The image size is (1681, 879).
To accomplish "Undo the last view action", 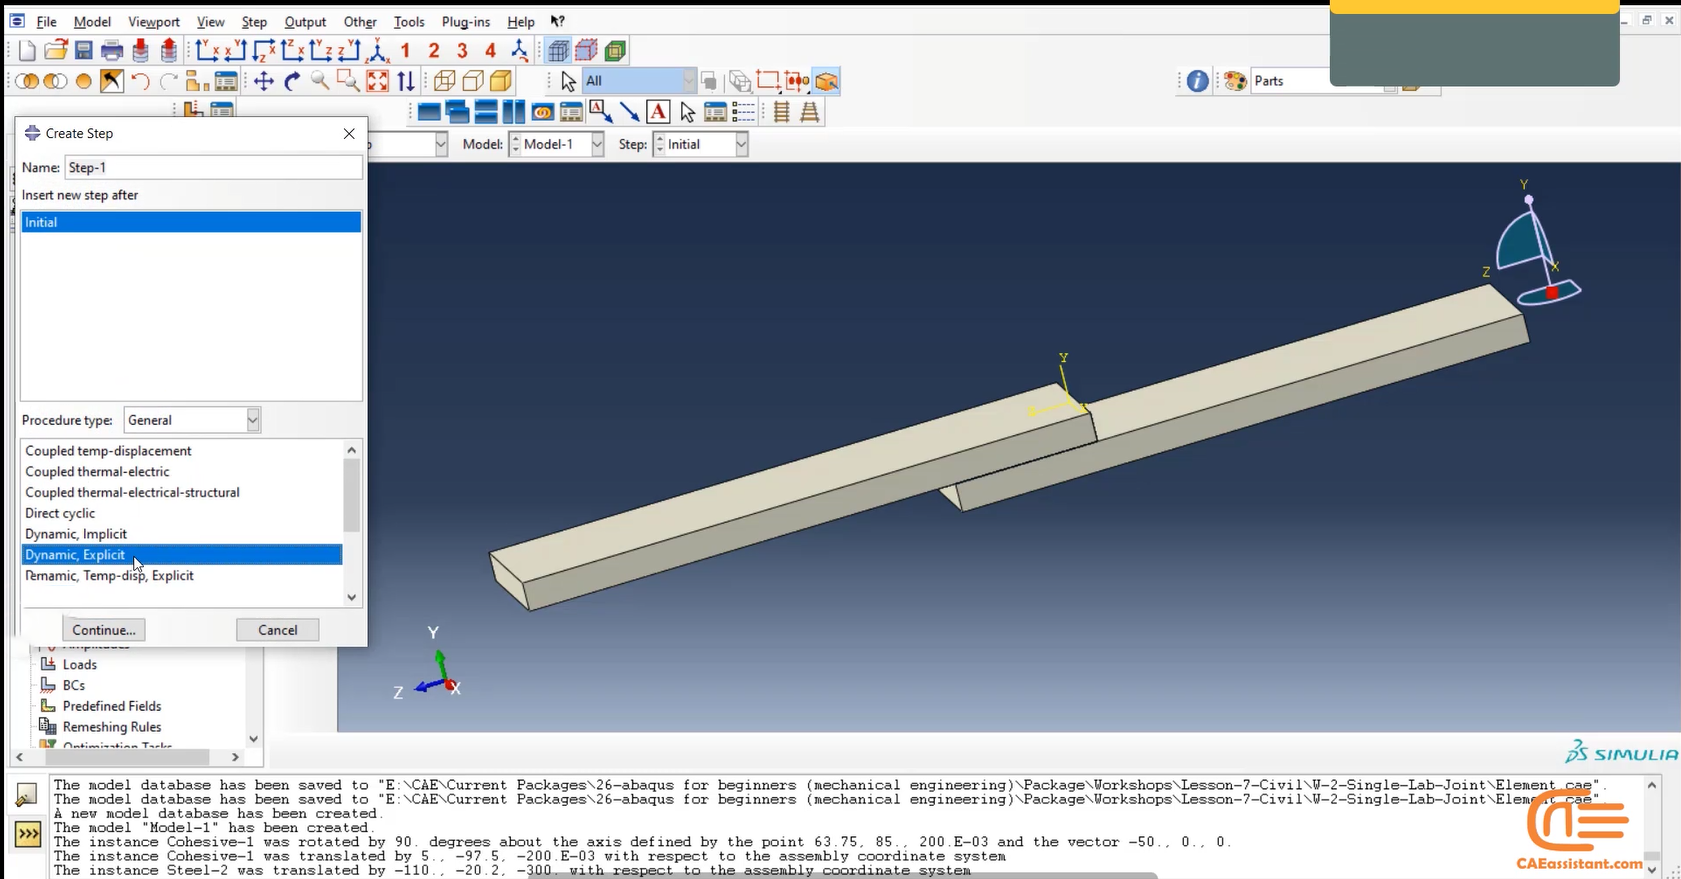I will (140, 81).
